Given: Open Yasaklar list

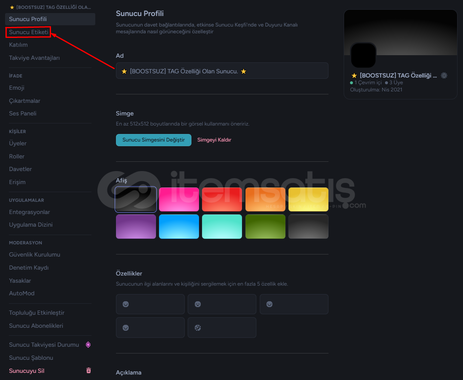Looking at the screenshot, I should (20, 281).
